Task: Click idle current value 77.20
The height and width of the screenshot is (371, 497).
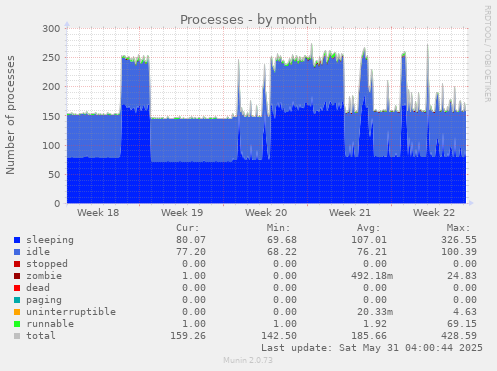Action: (x=191, y=252)
